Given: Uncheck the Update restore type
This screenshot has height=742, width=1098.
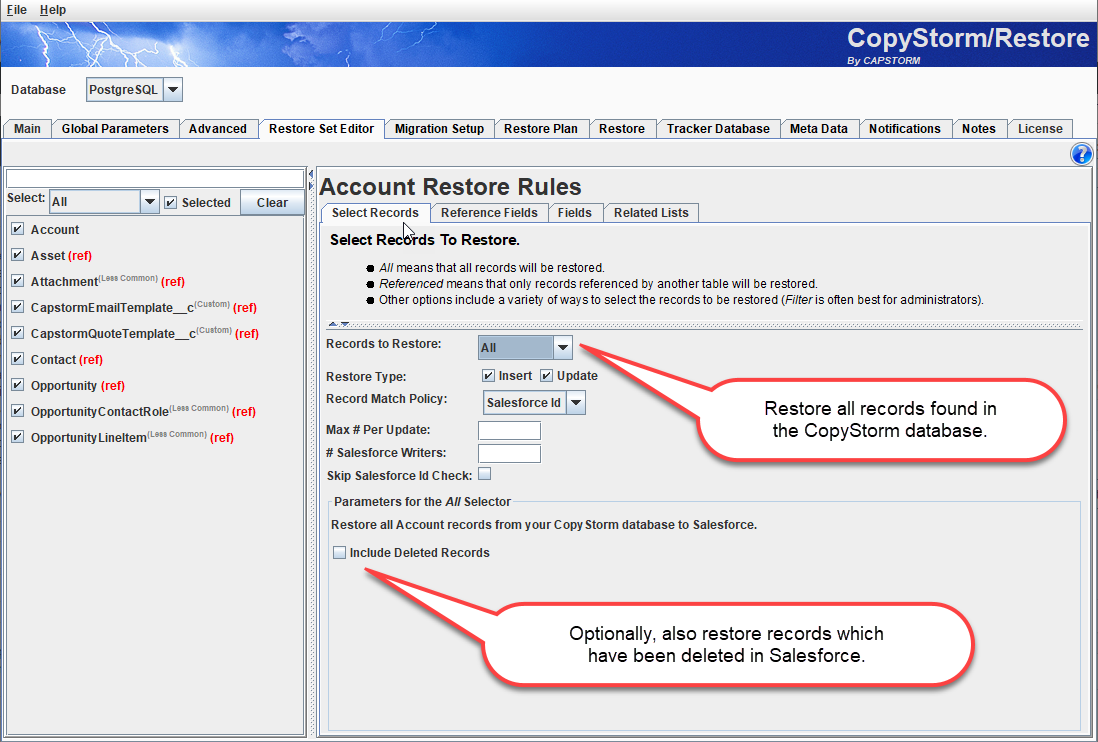Looking at the screenshot, I should point(546,376).
